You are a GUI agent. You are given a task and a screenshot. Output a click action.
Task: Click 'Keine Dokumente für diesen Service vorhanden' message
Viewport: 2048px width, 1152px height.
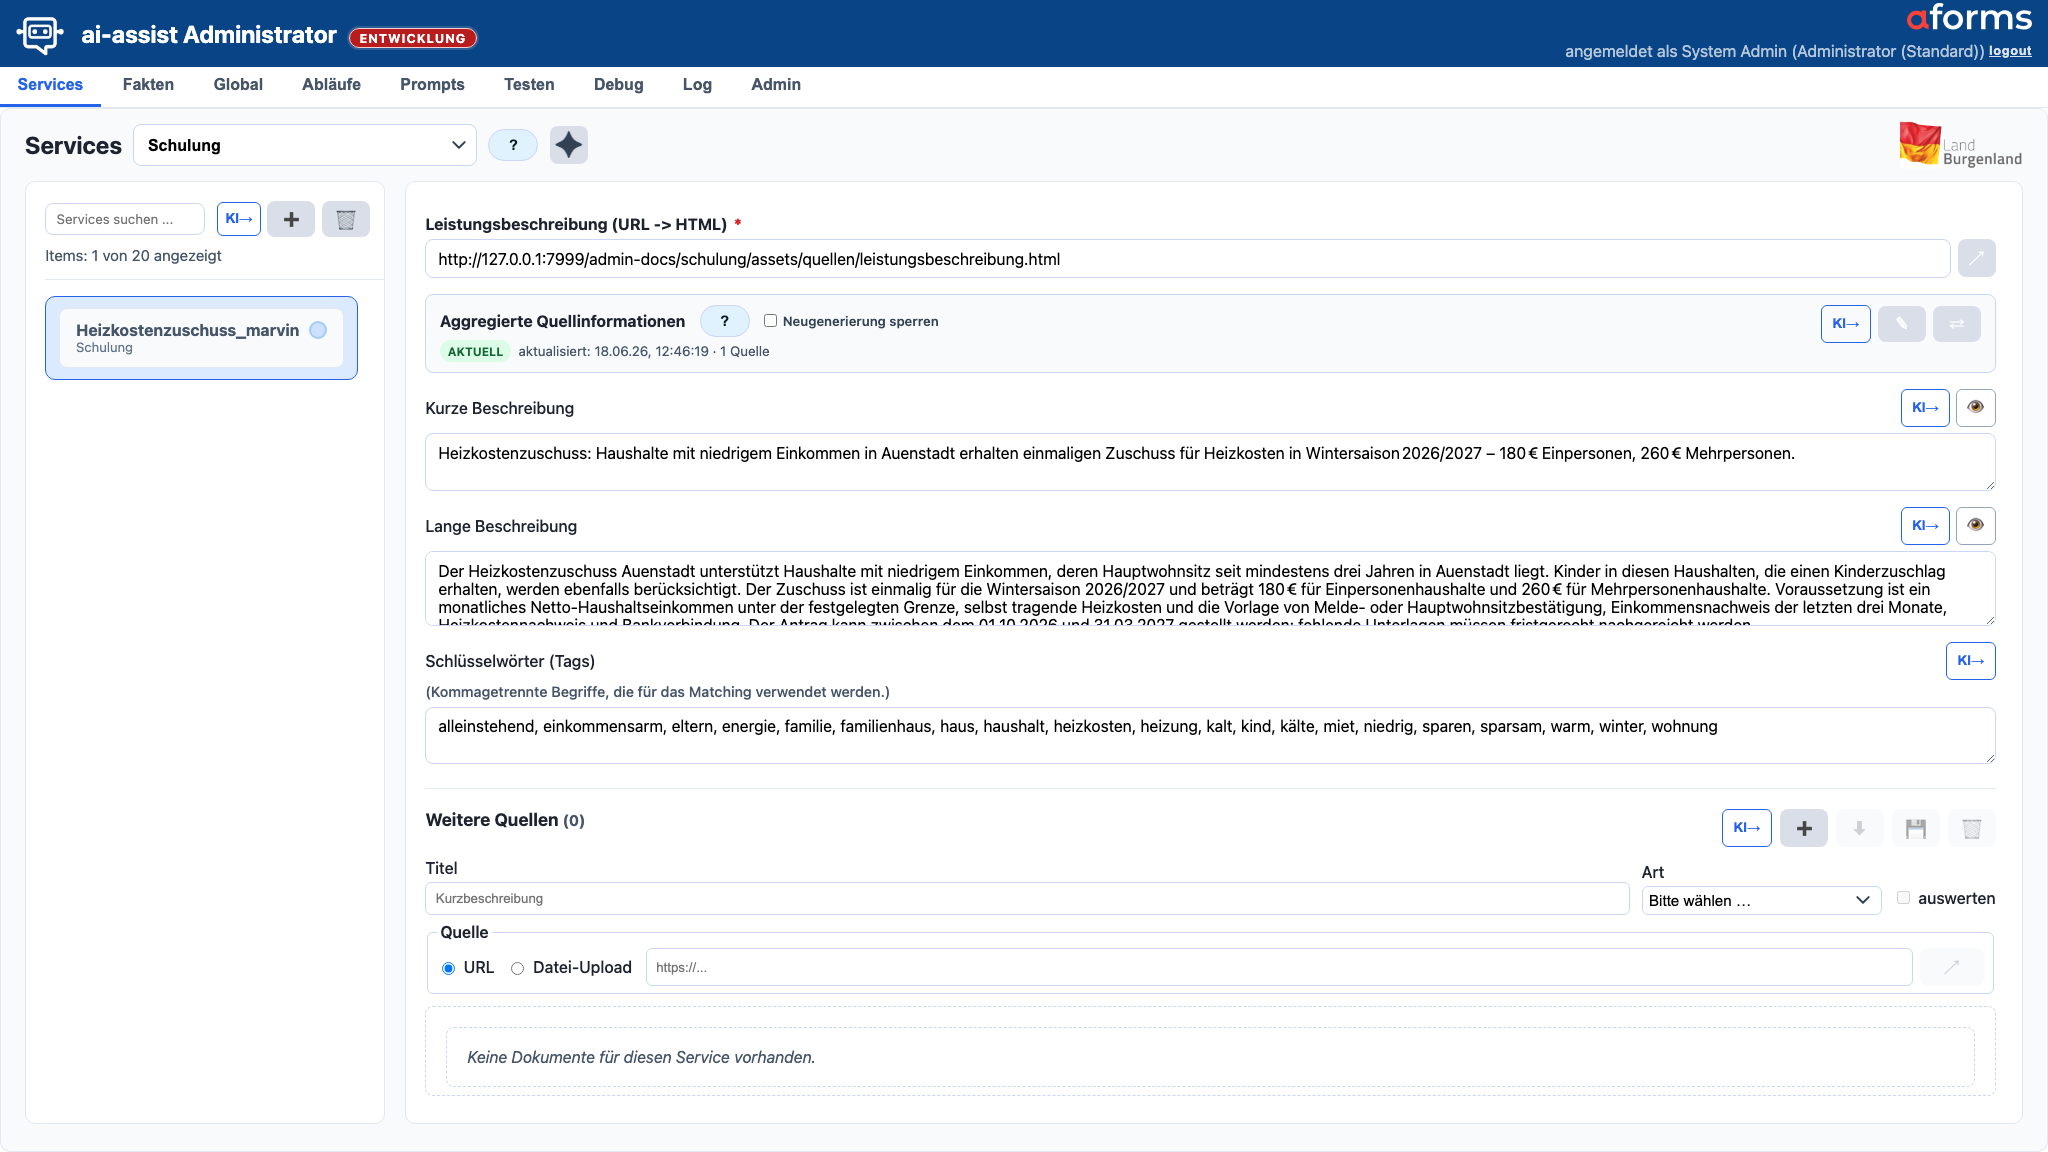[641, 1057]
